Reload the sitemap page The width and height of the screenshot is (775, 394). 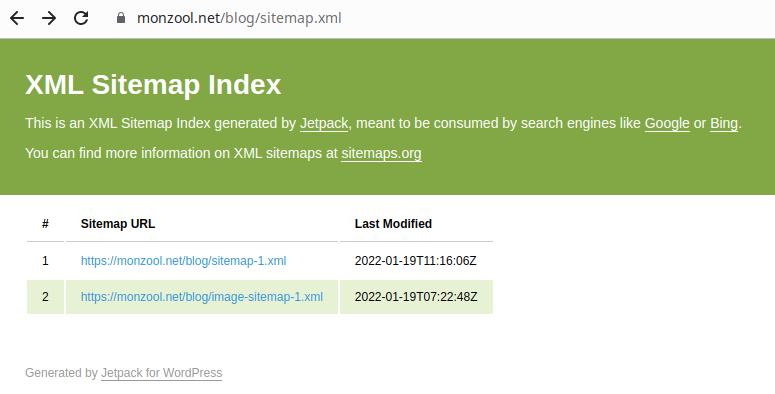point(81,18)
